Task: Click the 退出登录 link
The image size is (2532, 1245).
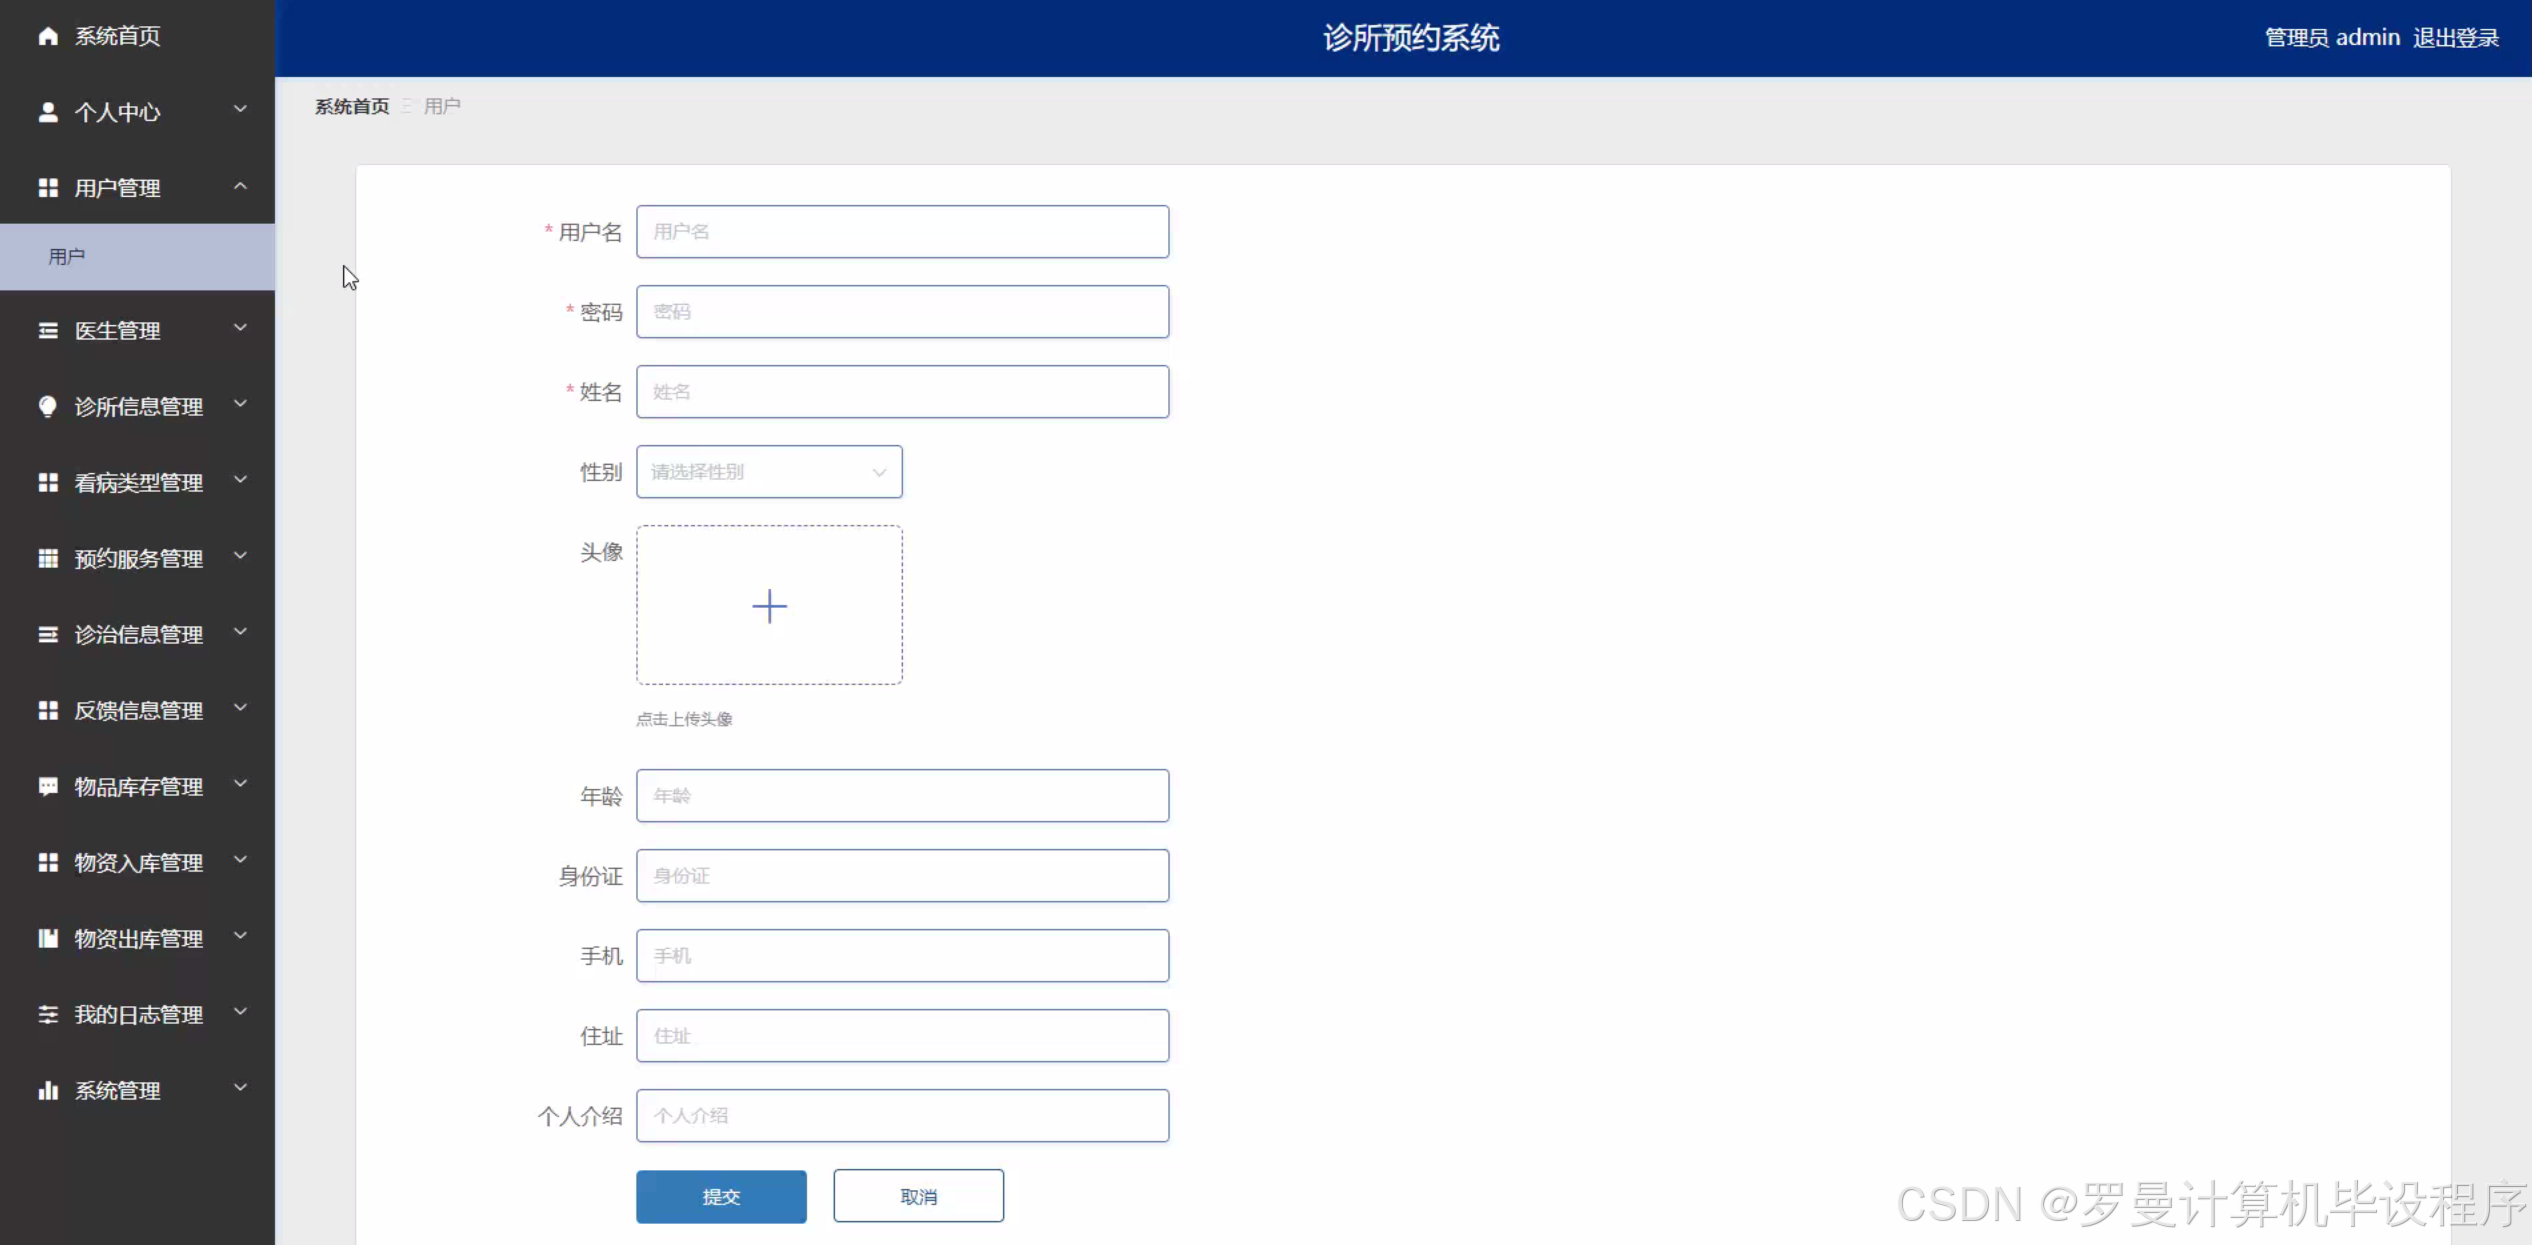Action: [2455, 38]
